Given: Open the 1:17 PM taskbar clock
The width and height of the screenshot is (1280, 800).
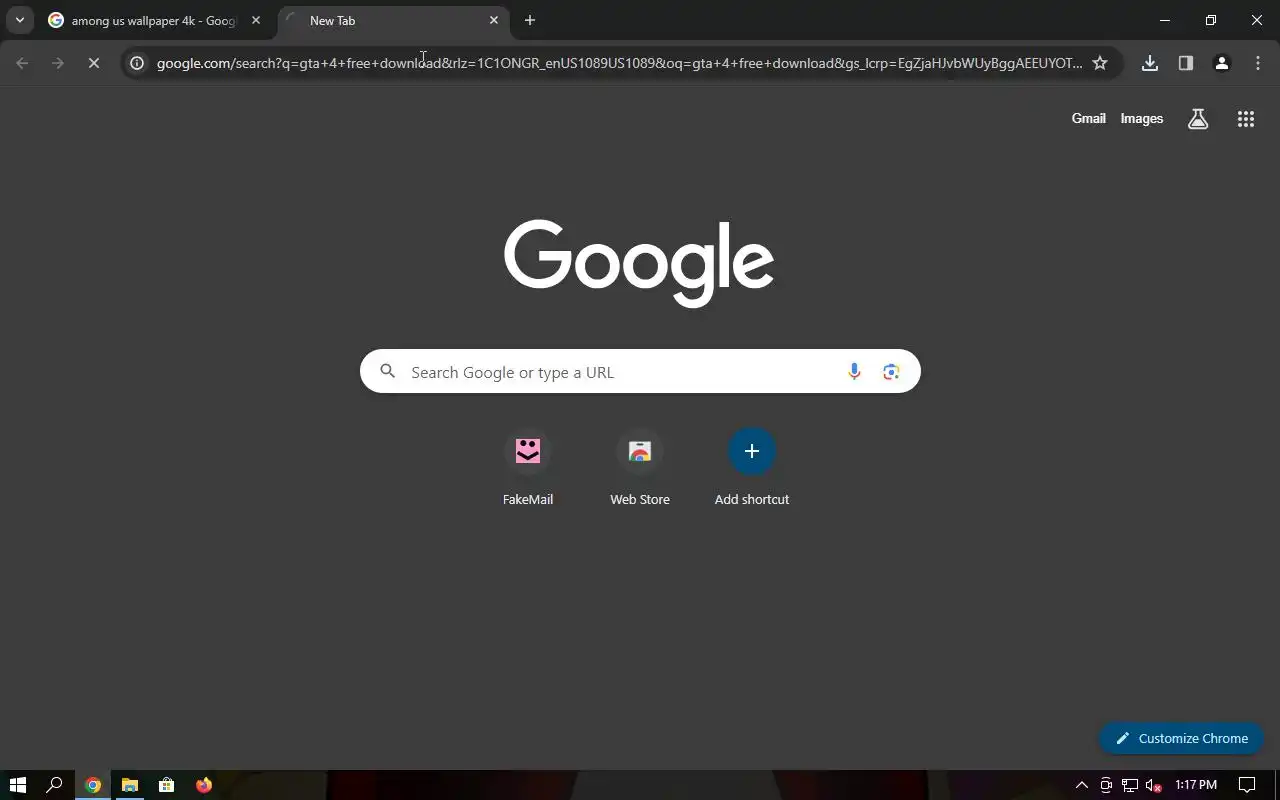Looking at the screenshot, I should (x=1196, y=785).
